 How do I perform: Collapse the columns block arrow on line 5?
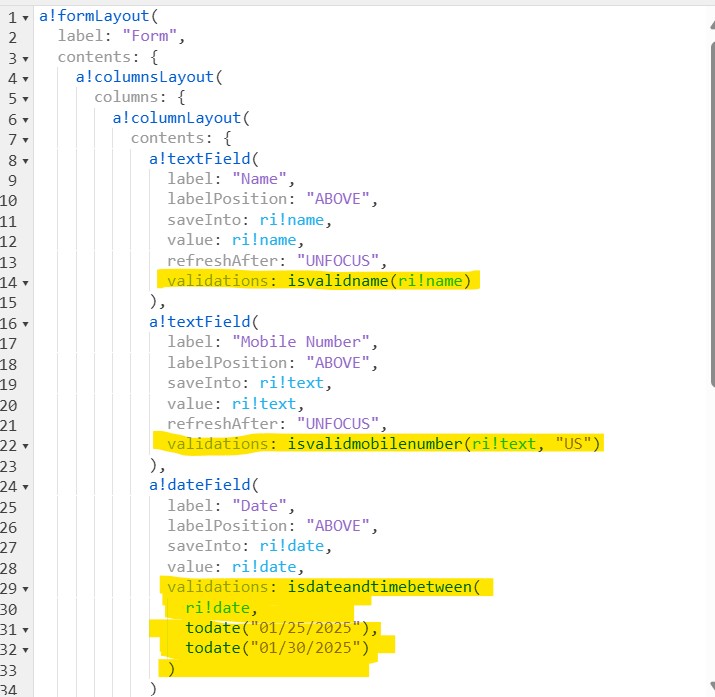tap(26, 99)
